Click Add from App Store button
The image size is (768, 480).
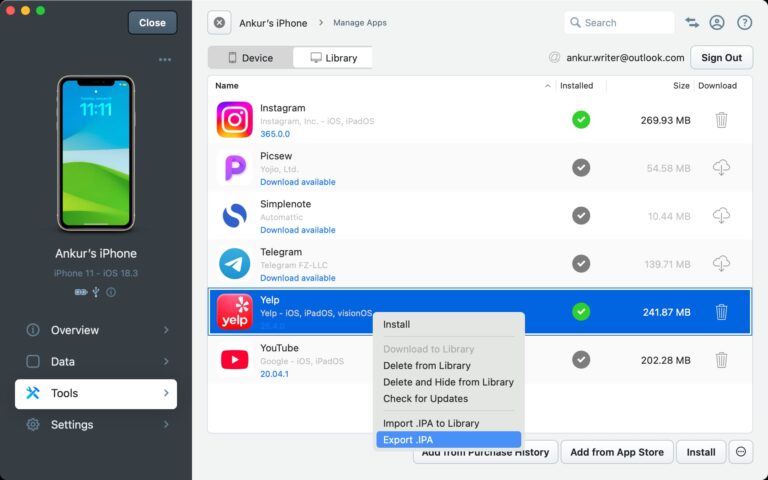[x=617, y=452]
